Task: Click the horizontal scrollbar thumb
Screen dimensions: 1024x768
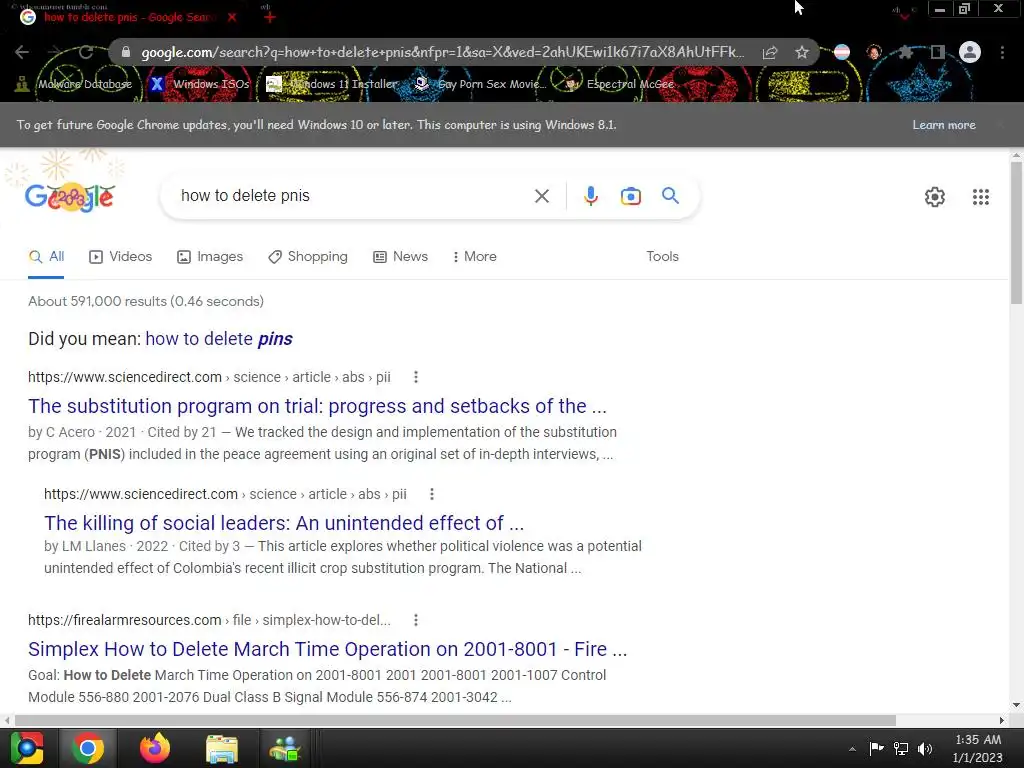Action: [455, 720]
